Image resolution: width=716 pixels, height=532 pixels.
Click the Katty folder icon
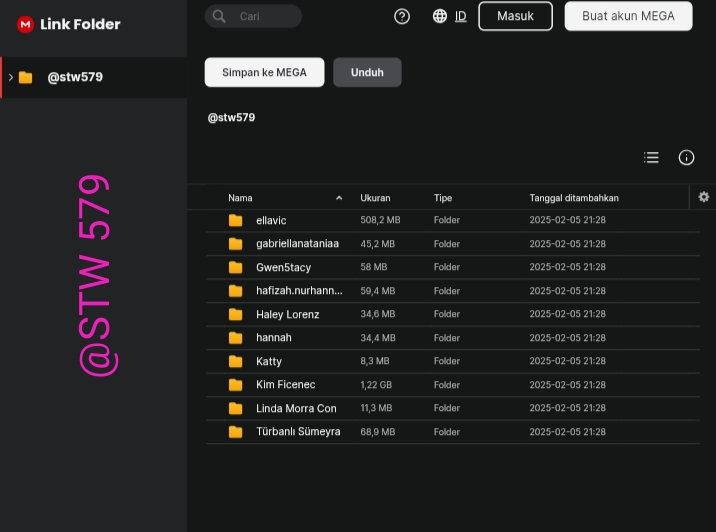point(236,361)
